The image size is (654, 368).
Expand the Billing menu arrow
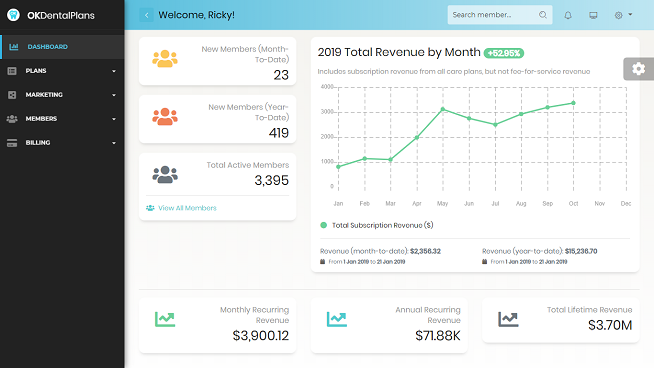pyautogui.click(x=114, y=143)
